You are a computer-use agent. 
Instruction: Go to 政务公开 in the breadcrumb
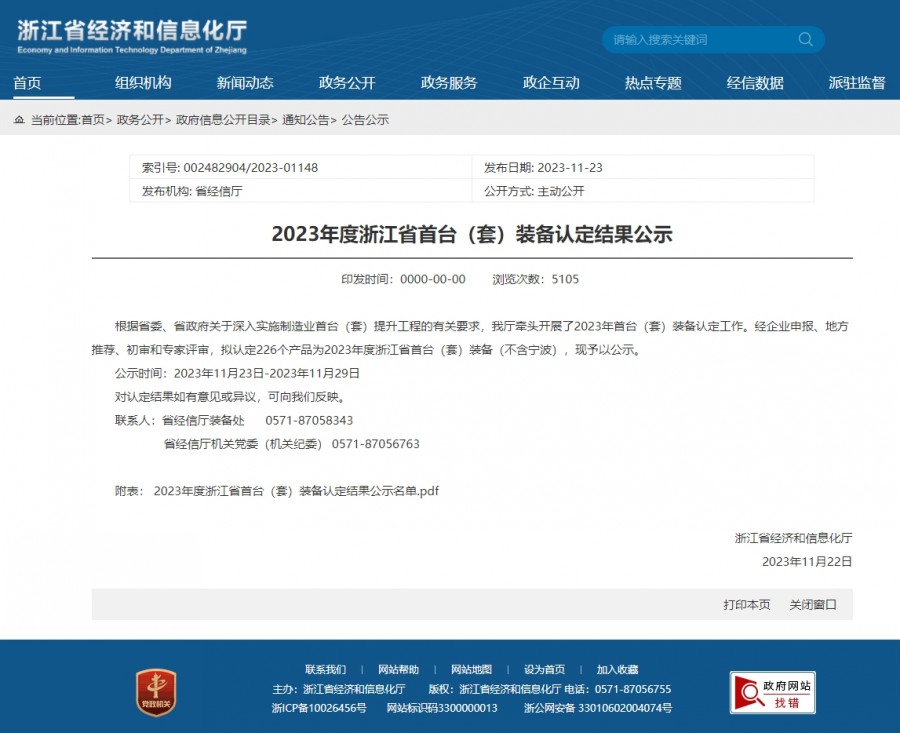tap(140, 119)
